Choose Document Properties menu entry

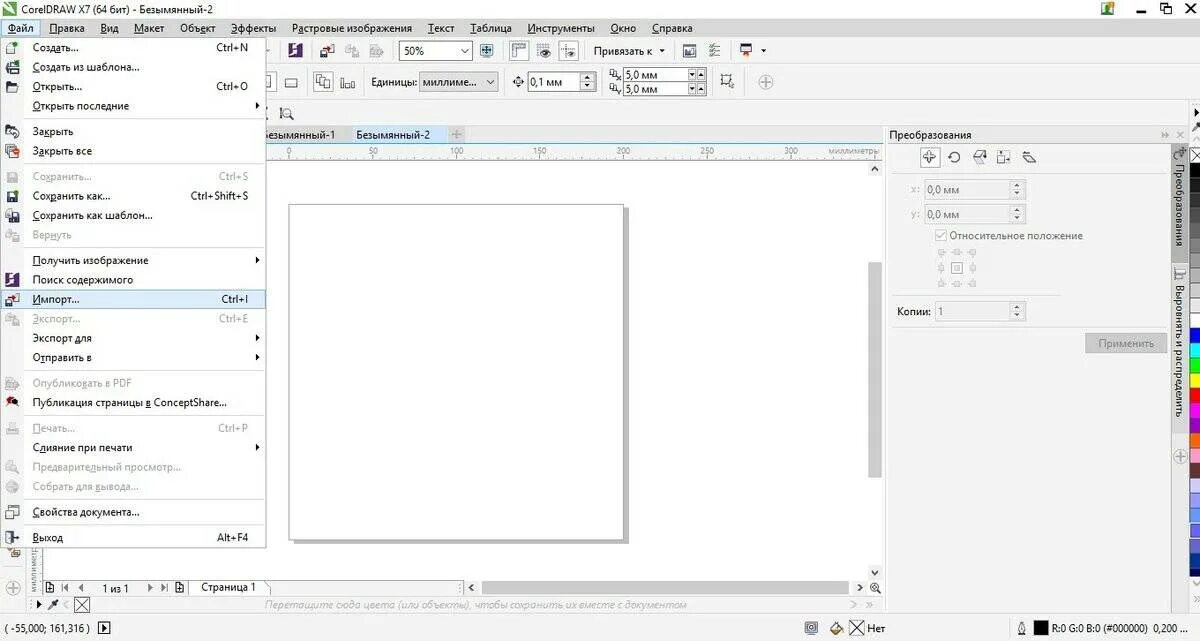132,512
